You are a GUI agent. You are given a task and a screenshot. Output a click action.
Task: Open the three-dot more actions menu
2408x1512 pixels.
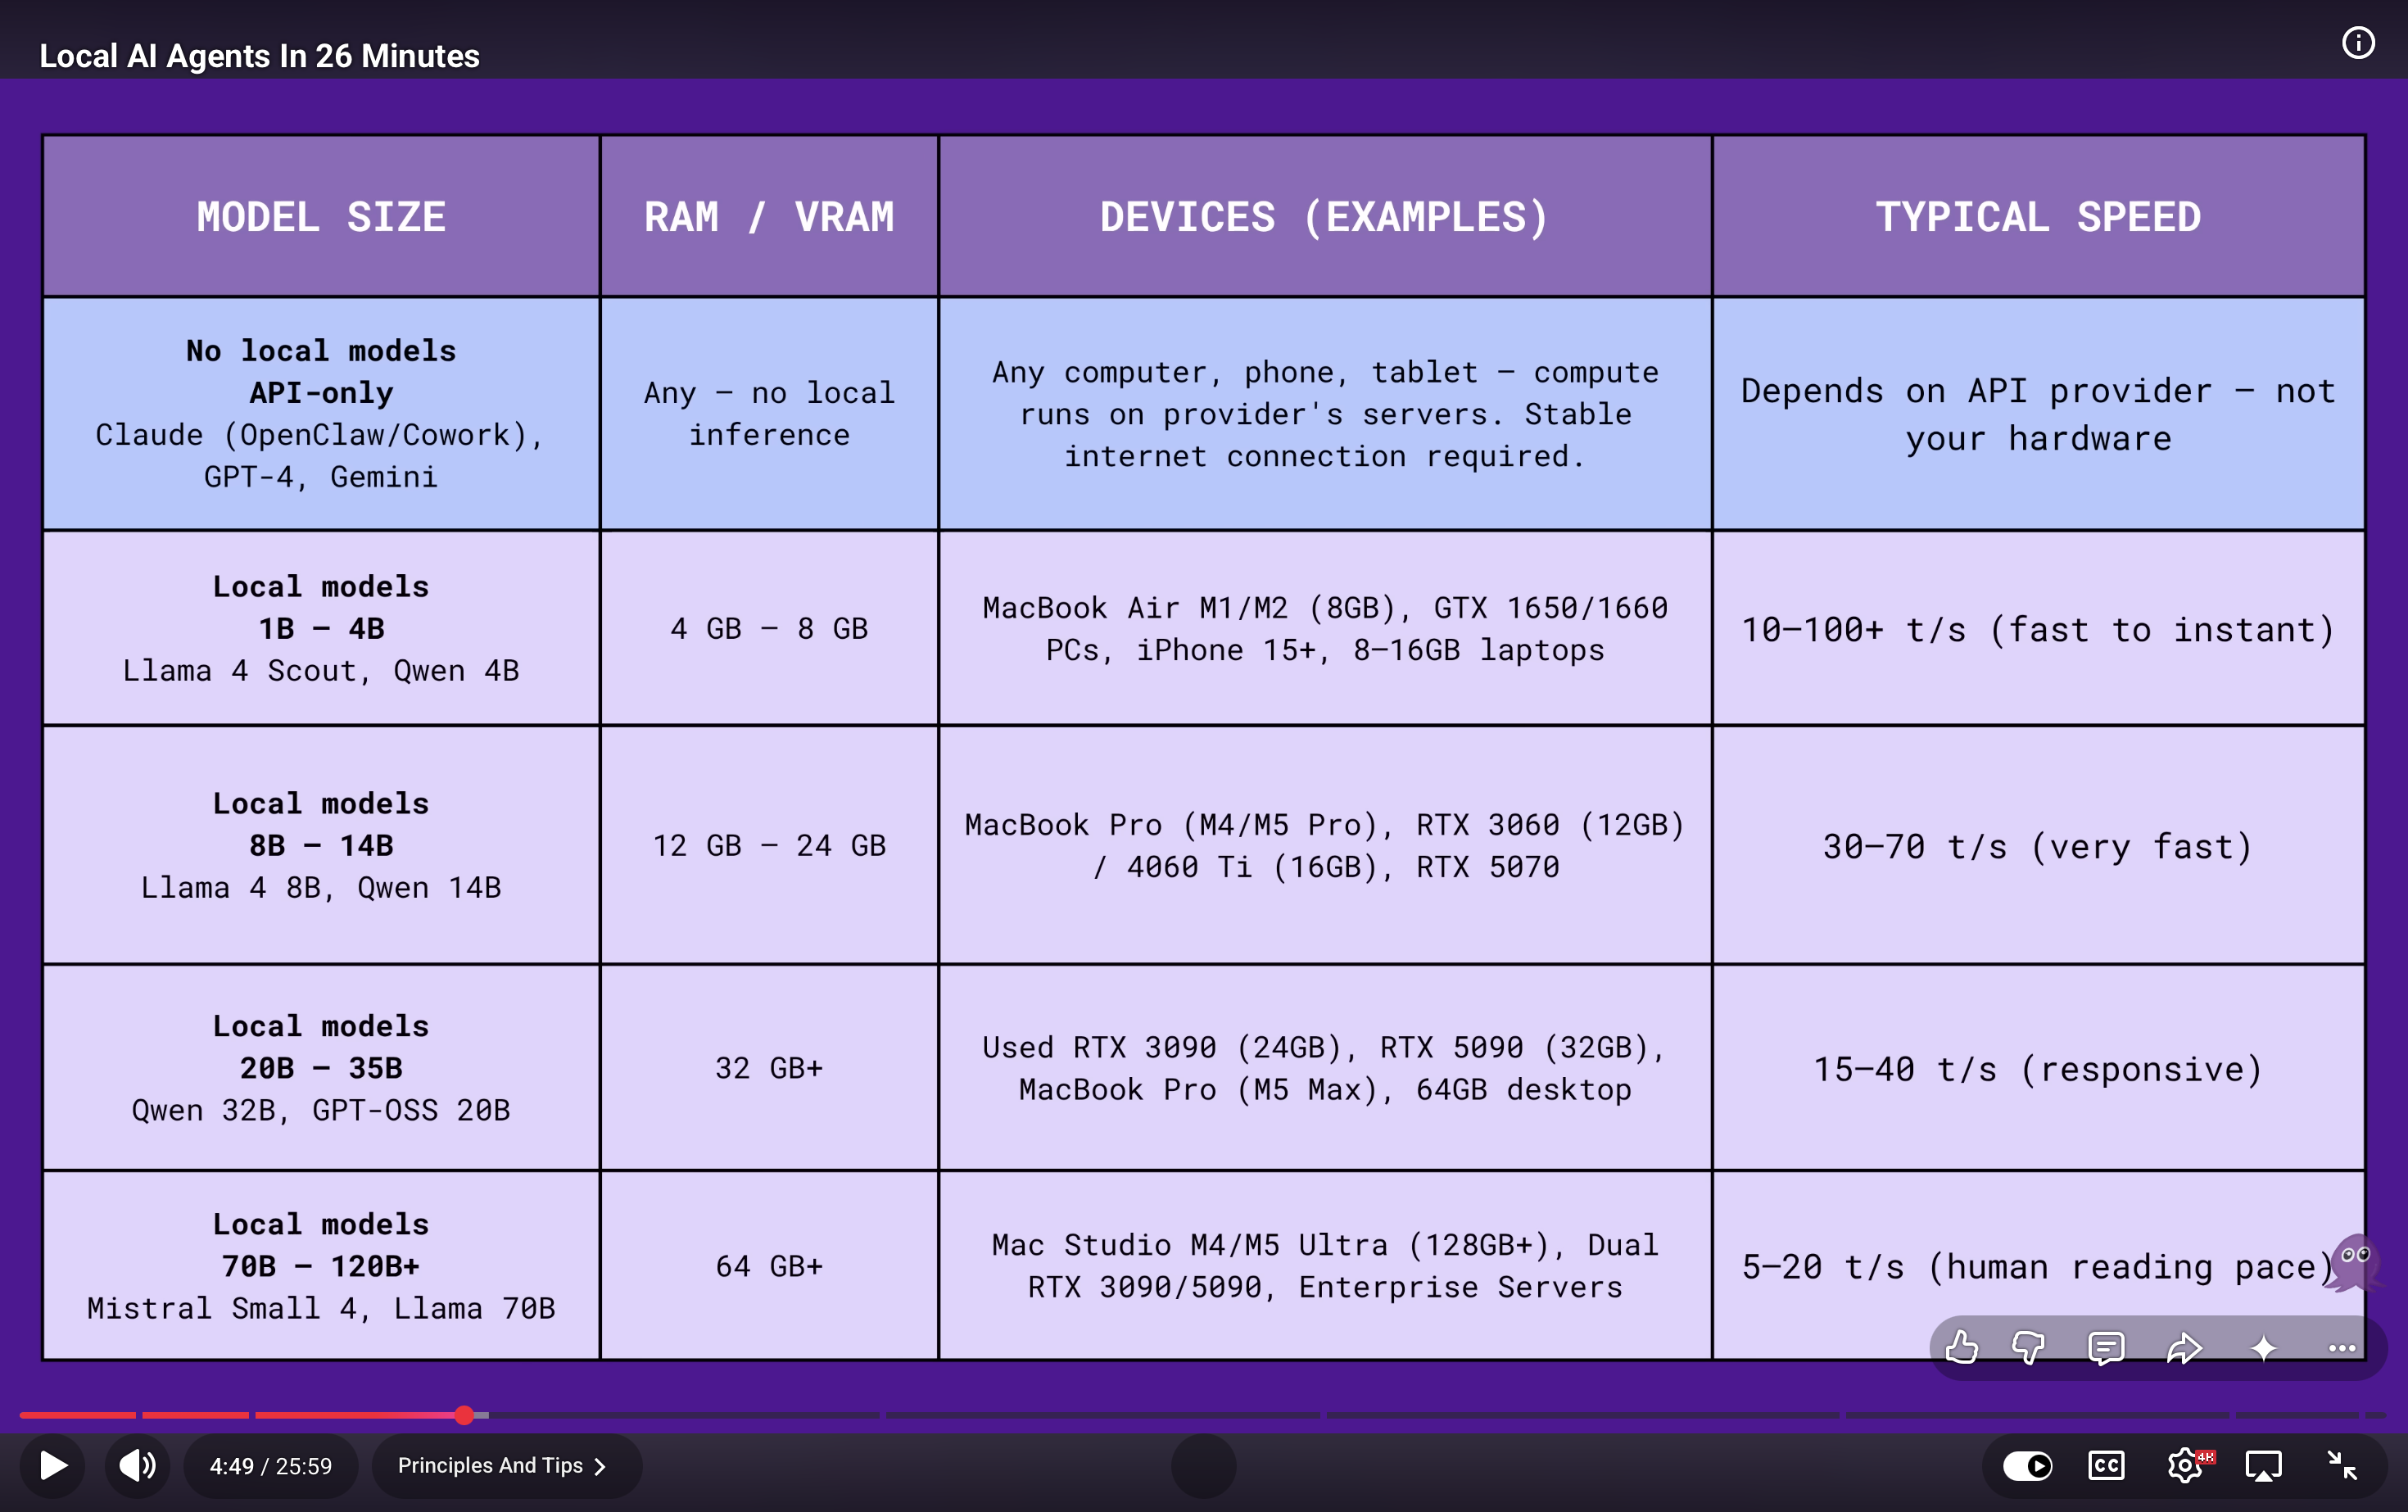[x=2342, y=1348]
